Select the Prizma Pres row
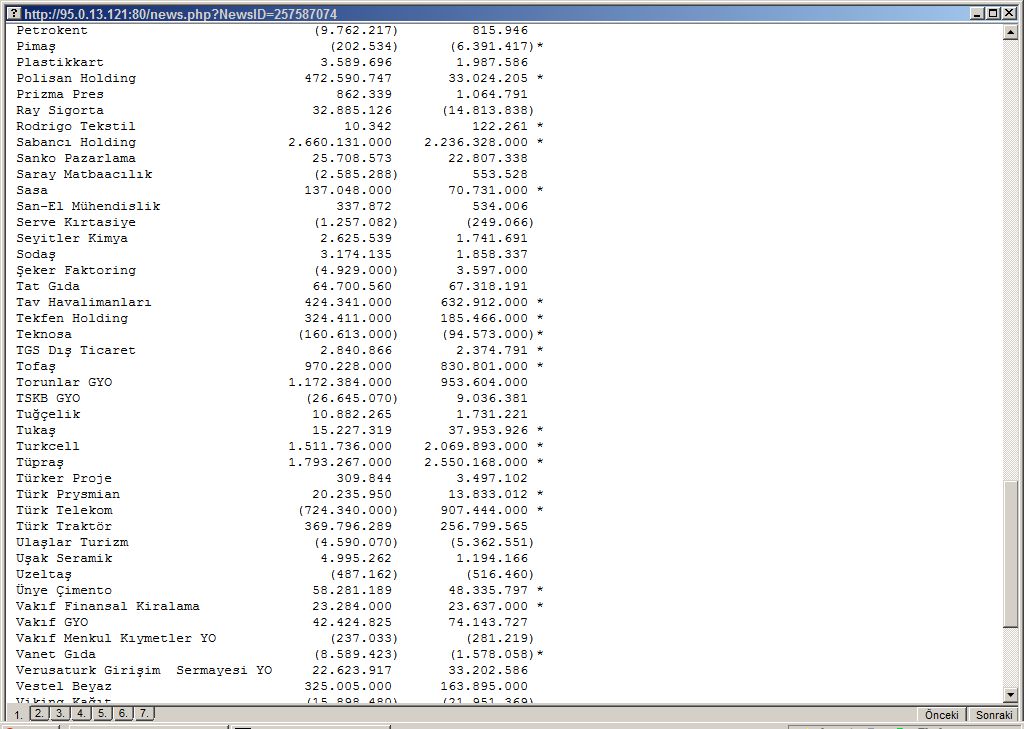 tap(60, 94)
